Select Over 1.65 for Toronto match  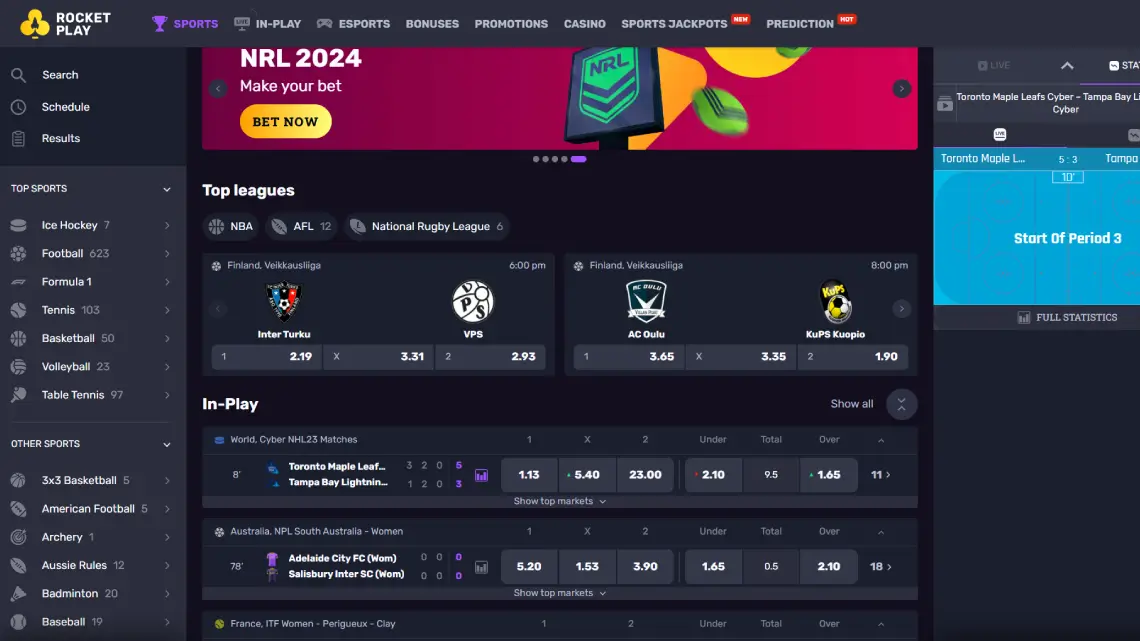pos(829,475)
